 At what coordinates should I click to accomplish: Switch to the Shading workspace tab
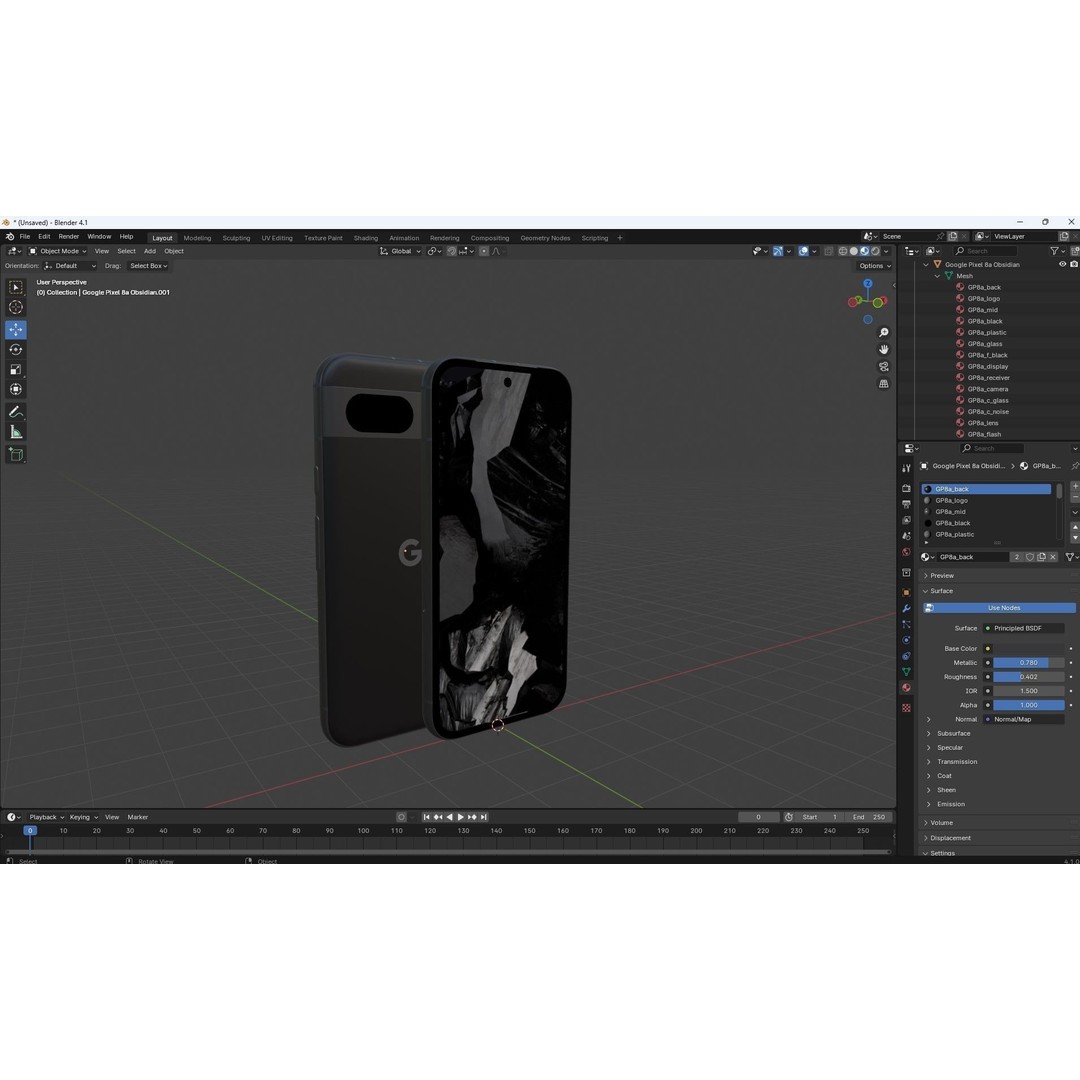[366, 238]
